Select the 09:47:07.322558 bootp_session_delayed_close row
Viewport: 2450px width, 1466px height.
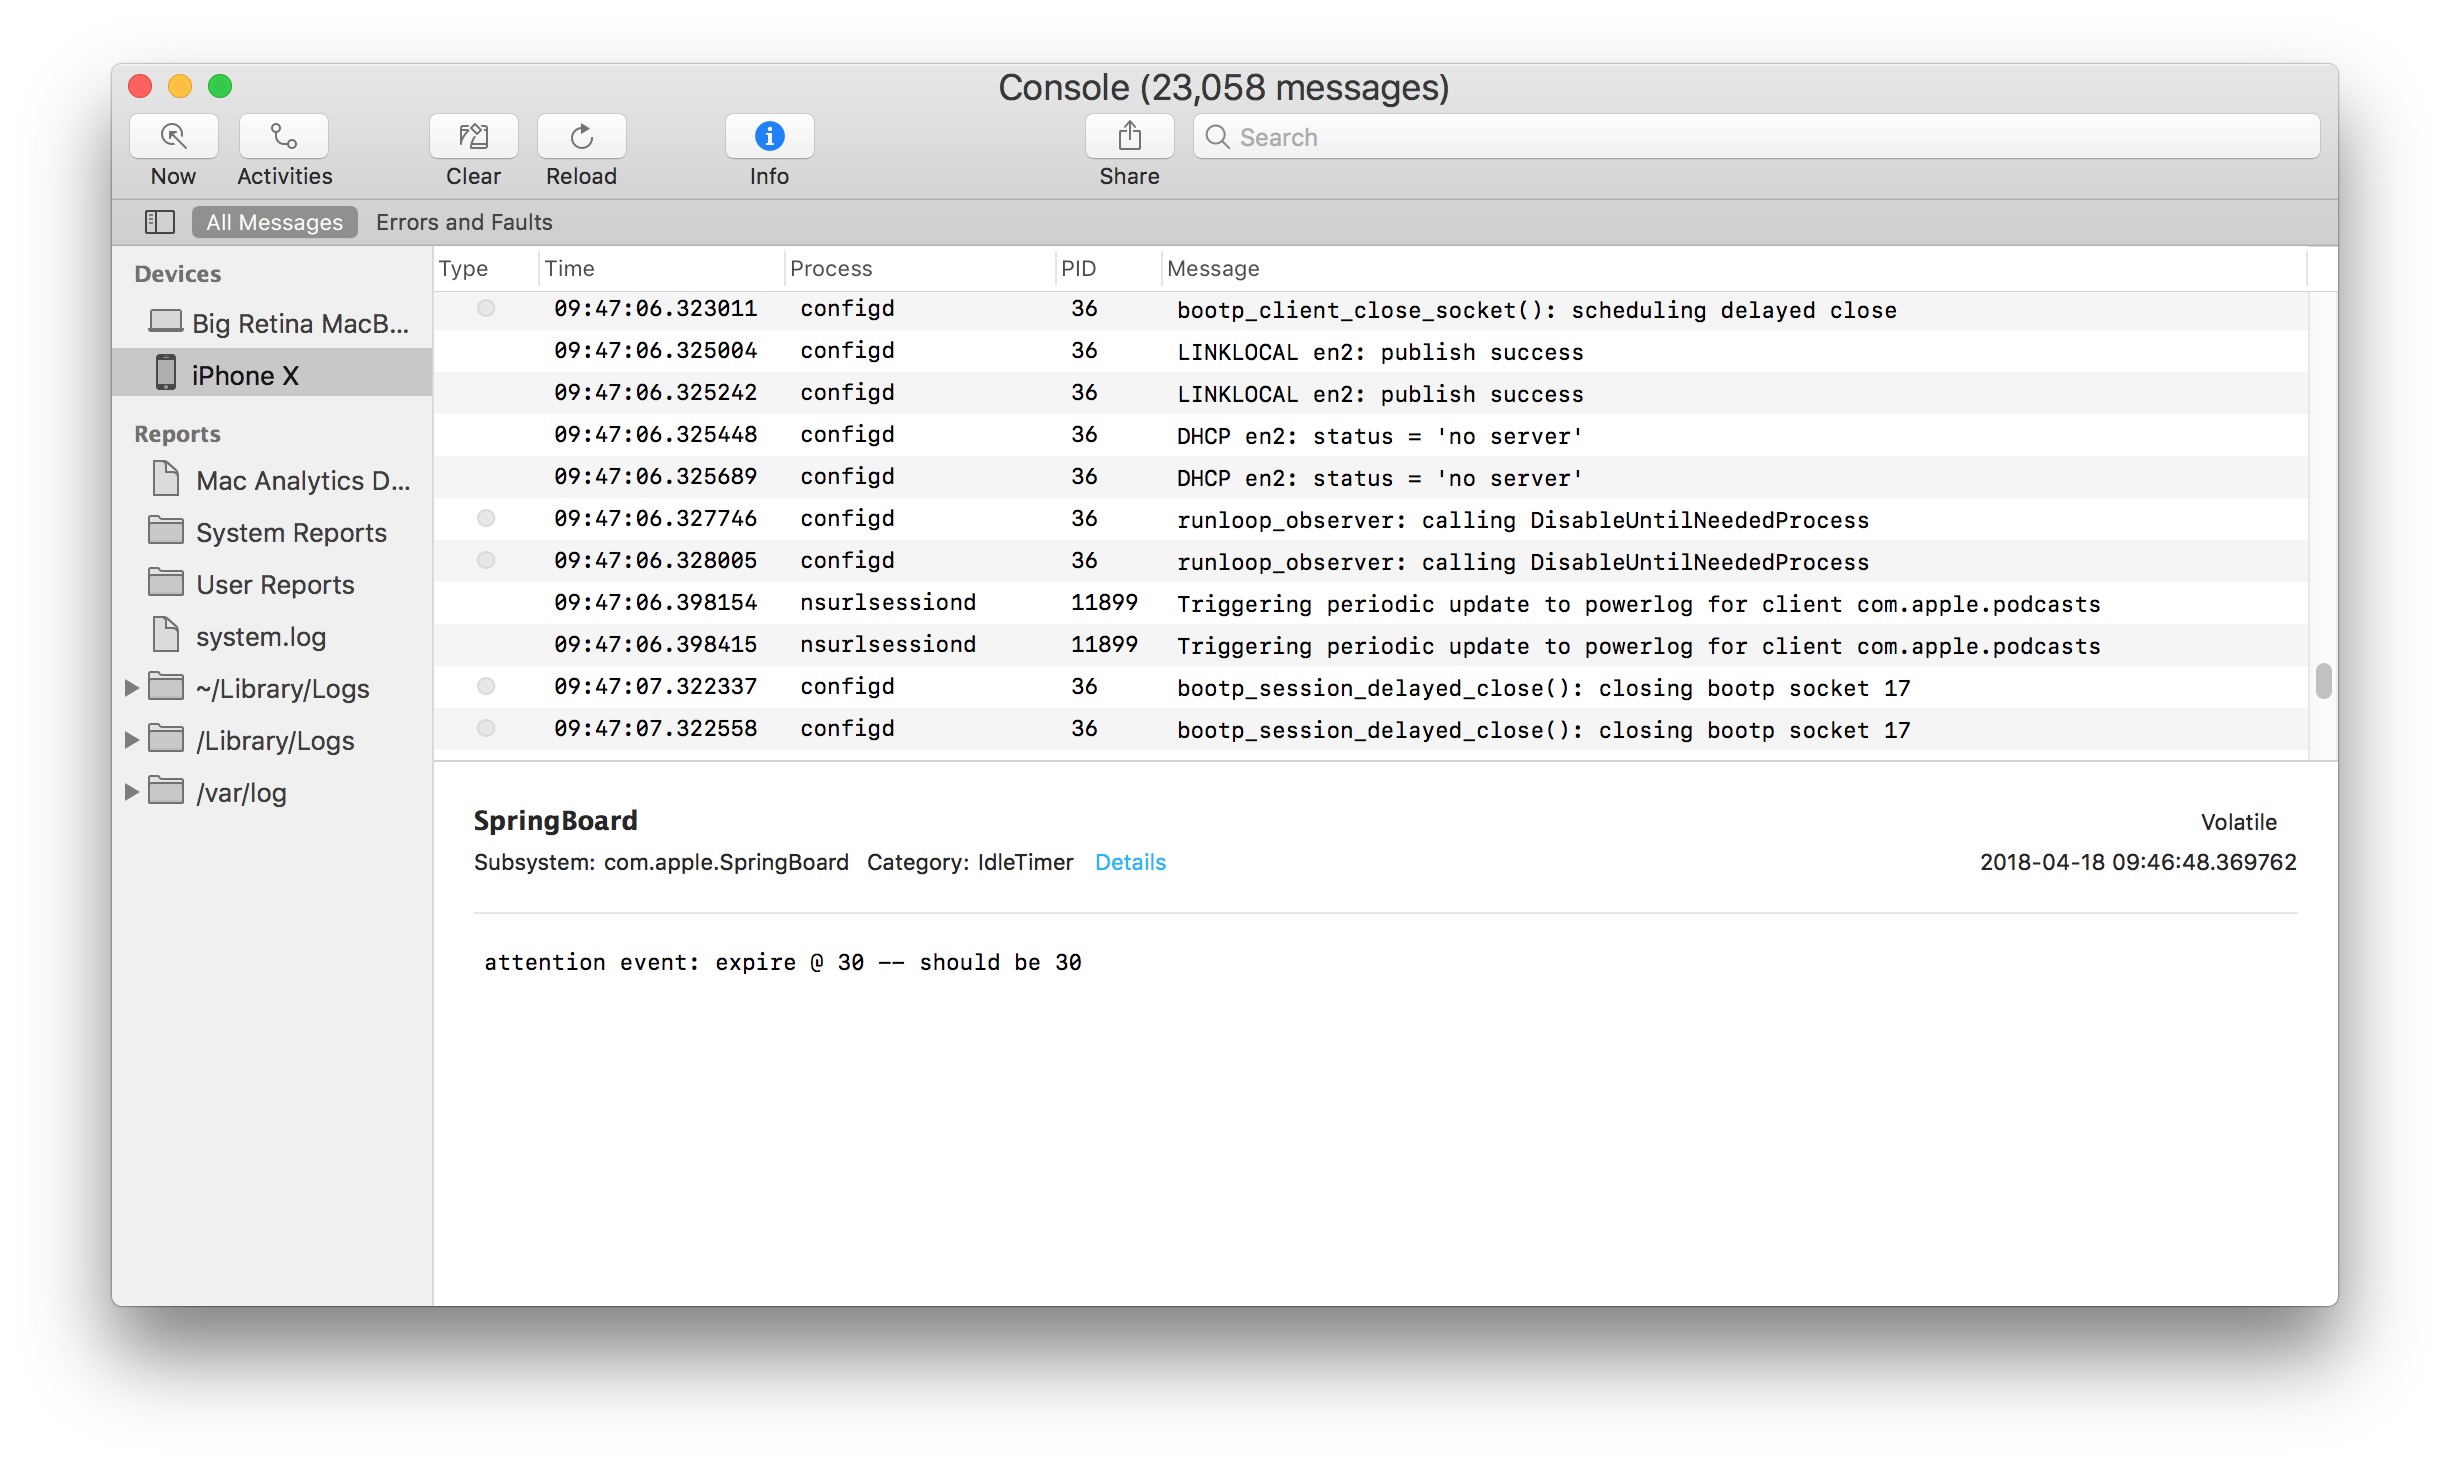point(1371,729)
